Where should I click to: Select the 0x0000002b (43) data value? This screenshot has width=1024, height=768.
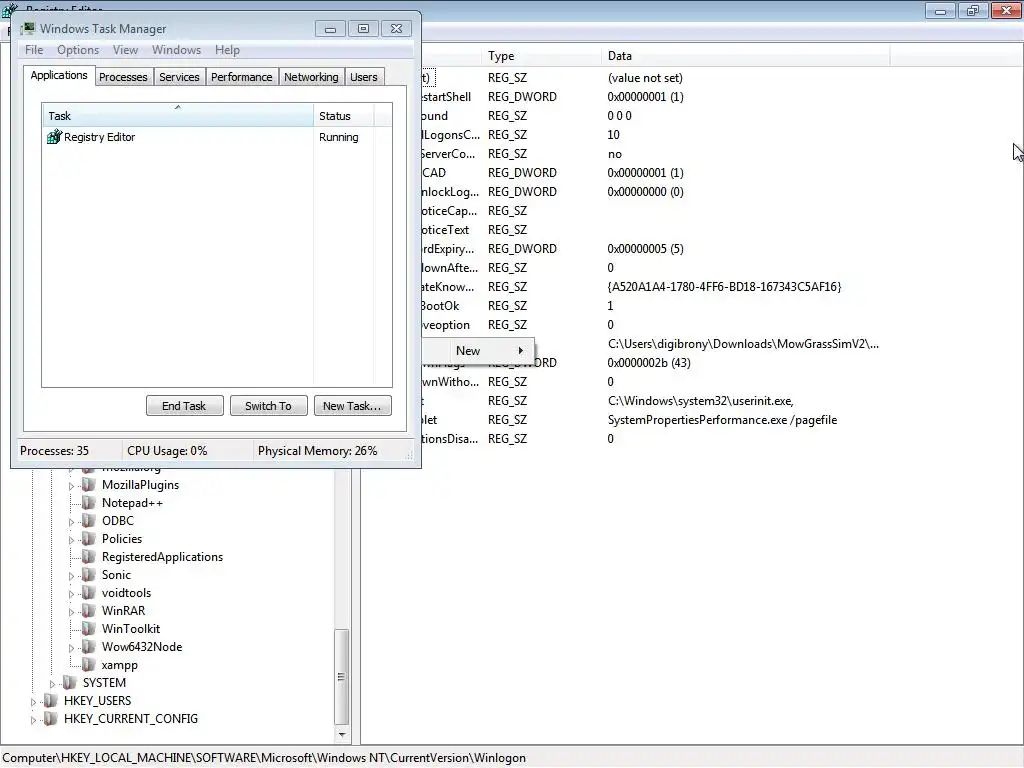point(648,363)
